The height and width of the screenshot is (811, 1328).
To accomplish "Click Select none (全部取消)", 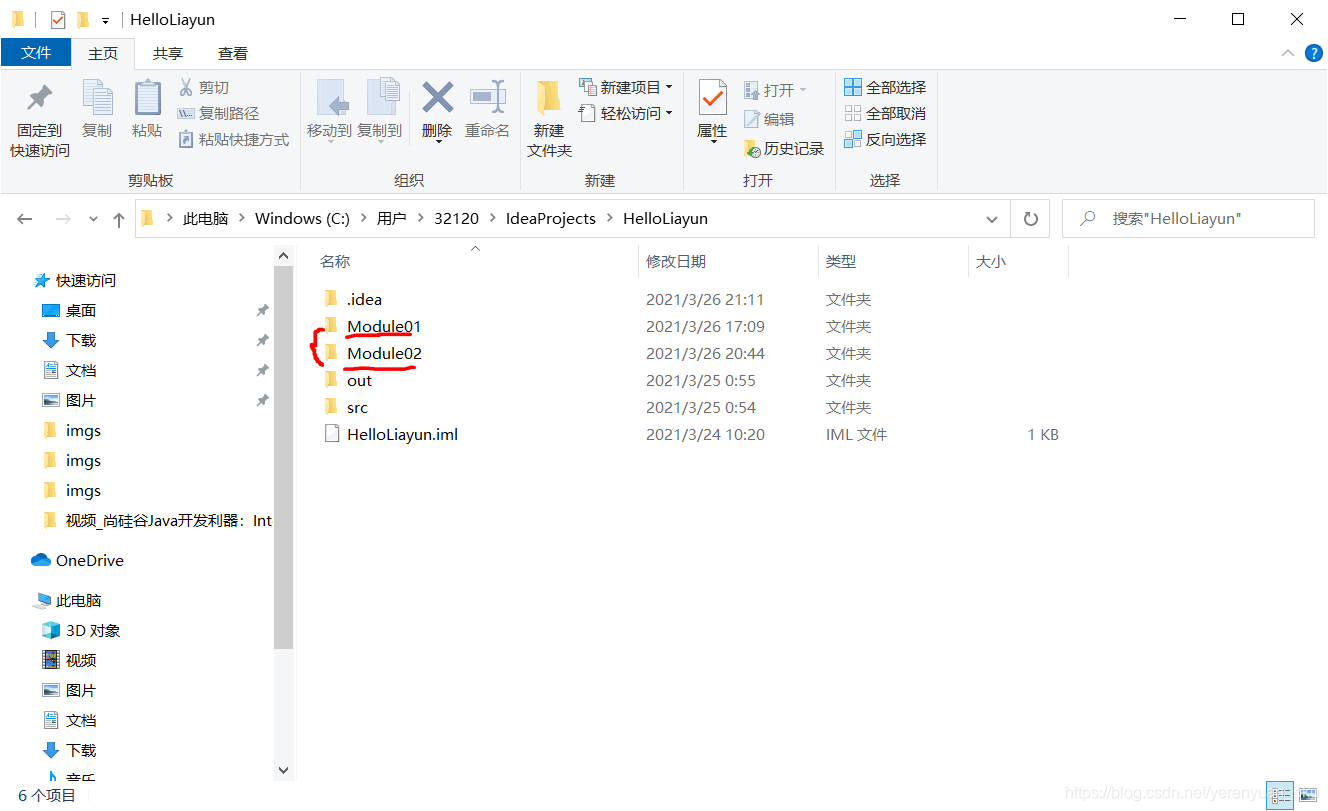I will [885, 114].
